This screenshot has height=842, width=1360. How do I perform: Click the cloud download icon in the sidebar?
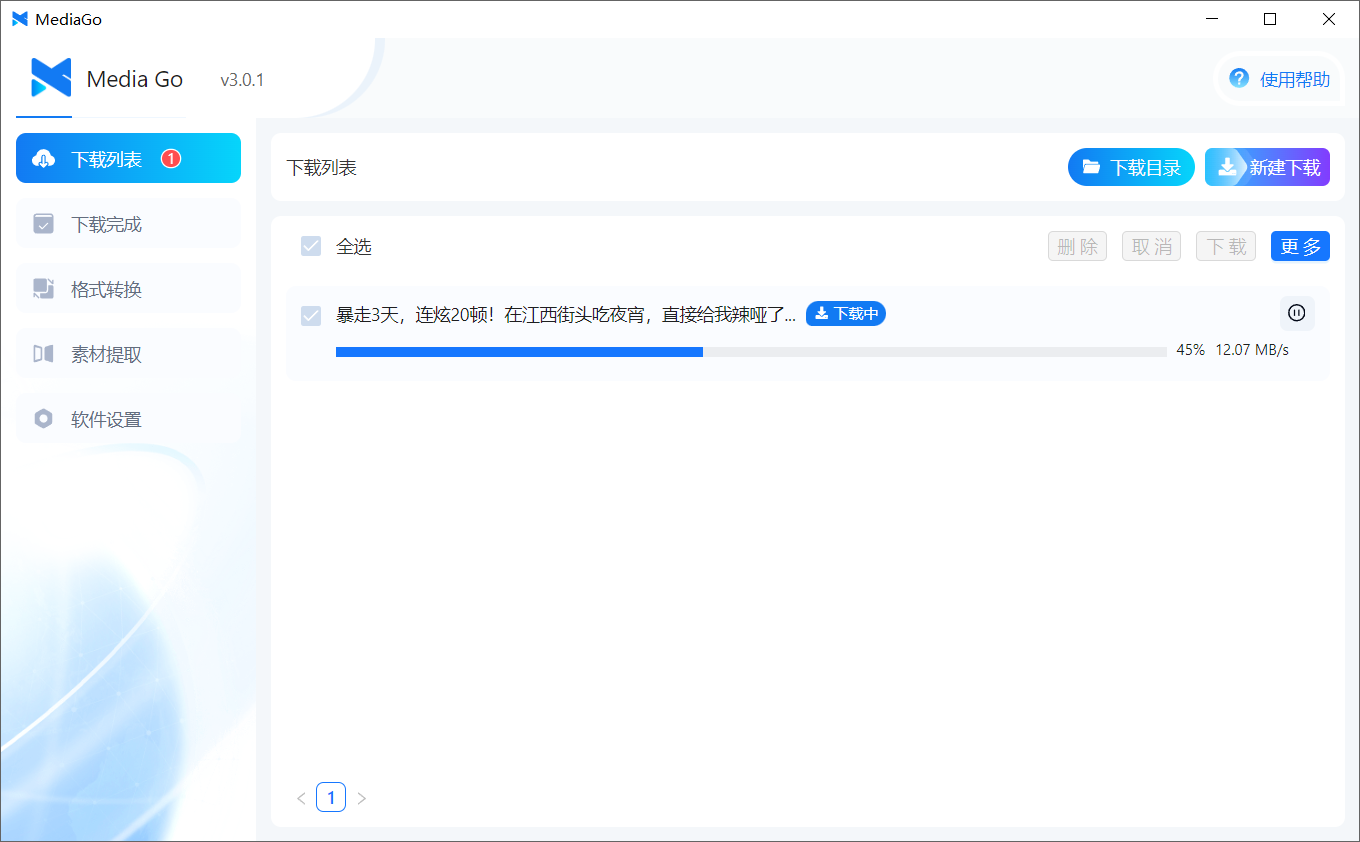click(43, 159)
